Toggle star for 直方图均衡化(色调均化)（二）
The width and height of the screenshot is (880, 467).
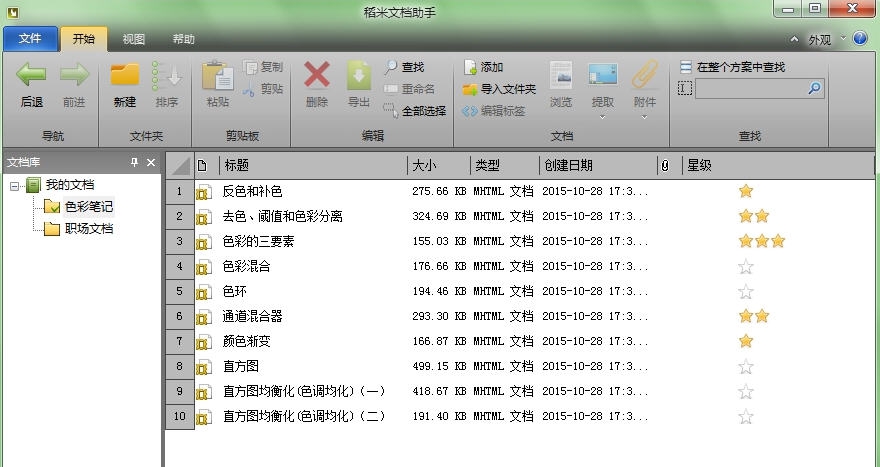(x=745, y=416)
